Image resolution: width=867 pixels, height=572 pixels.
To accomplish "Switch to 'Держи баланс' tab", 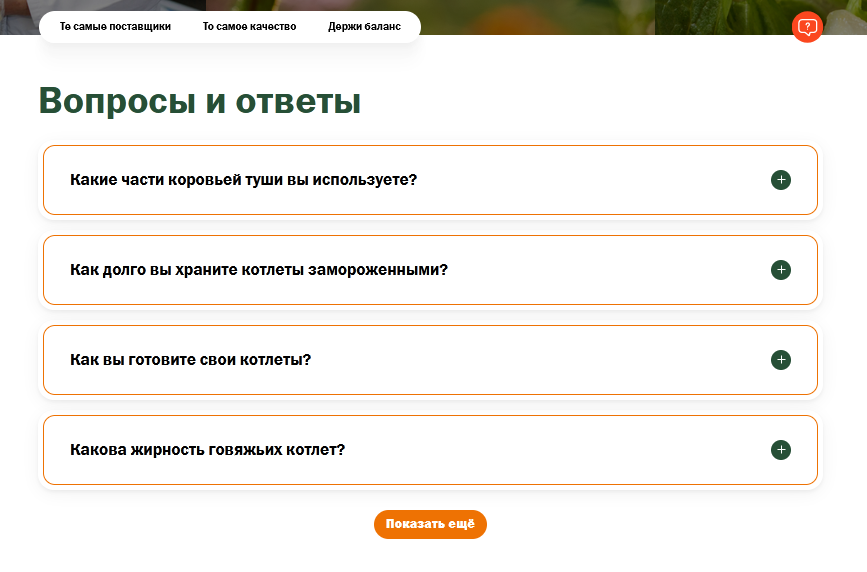I will (x=364, y=27).
